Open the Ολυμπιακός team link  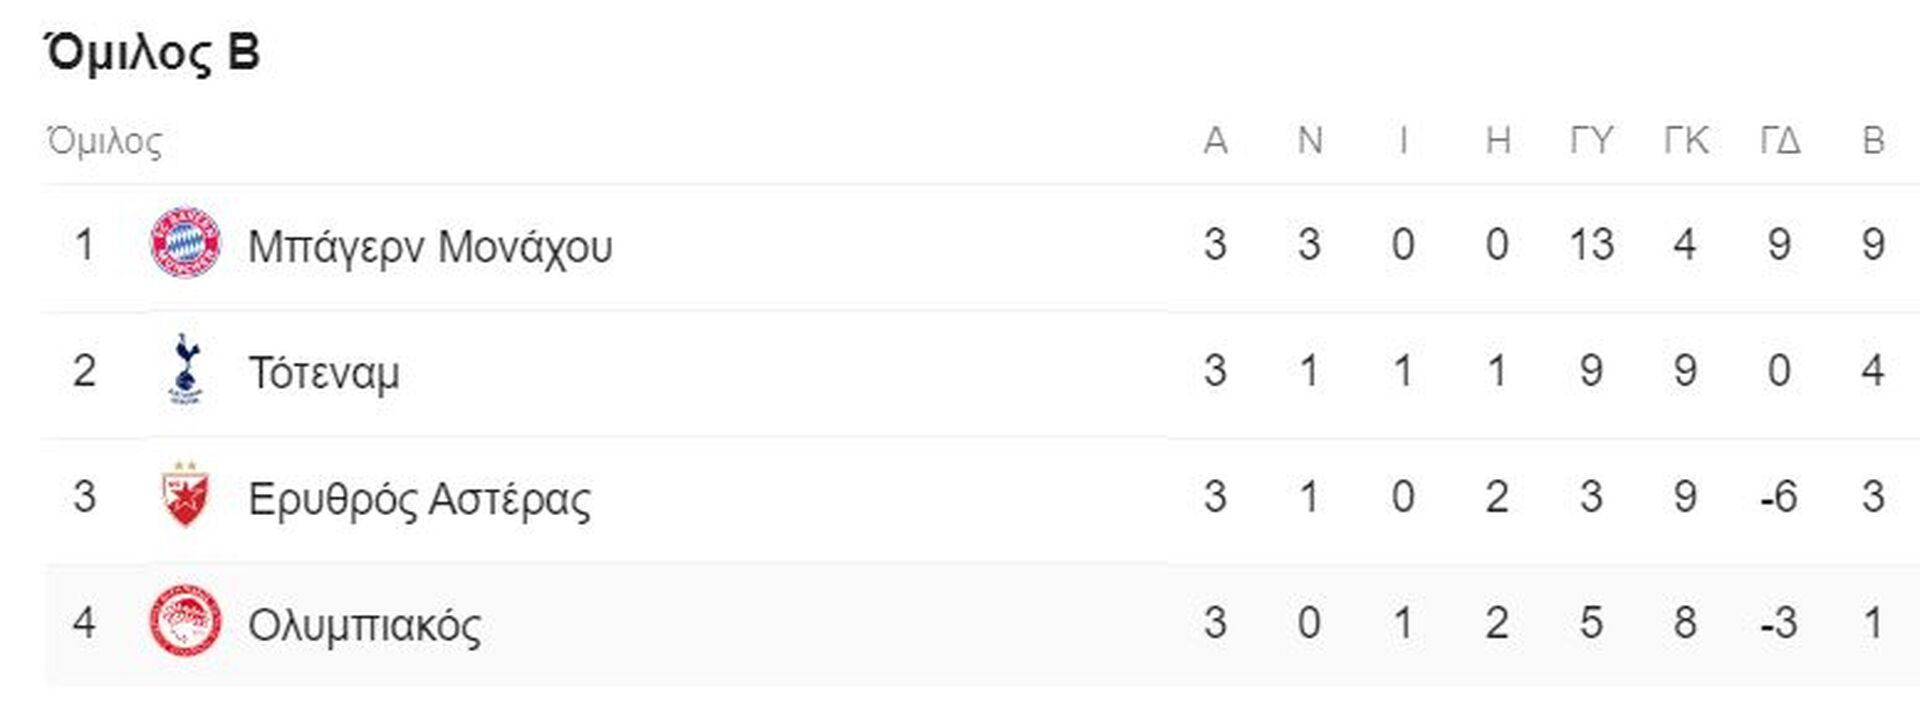tap(364, 625)
